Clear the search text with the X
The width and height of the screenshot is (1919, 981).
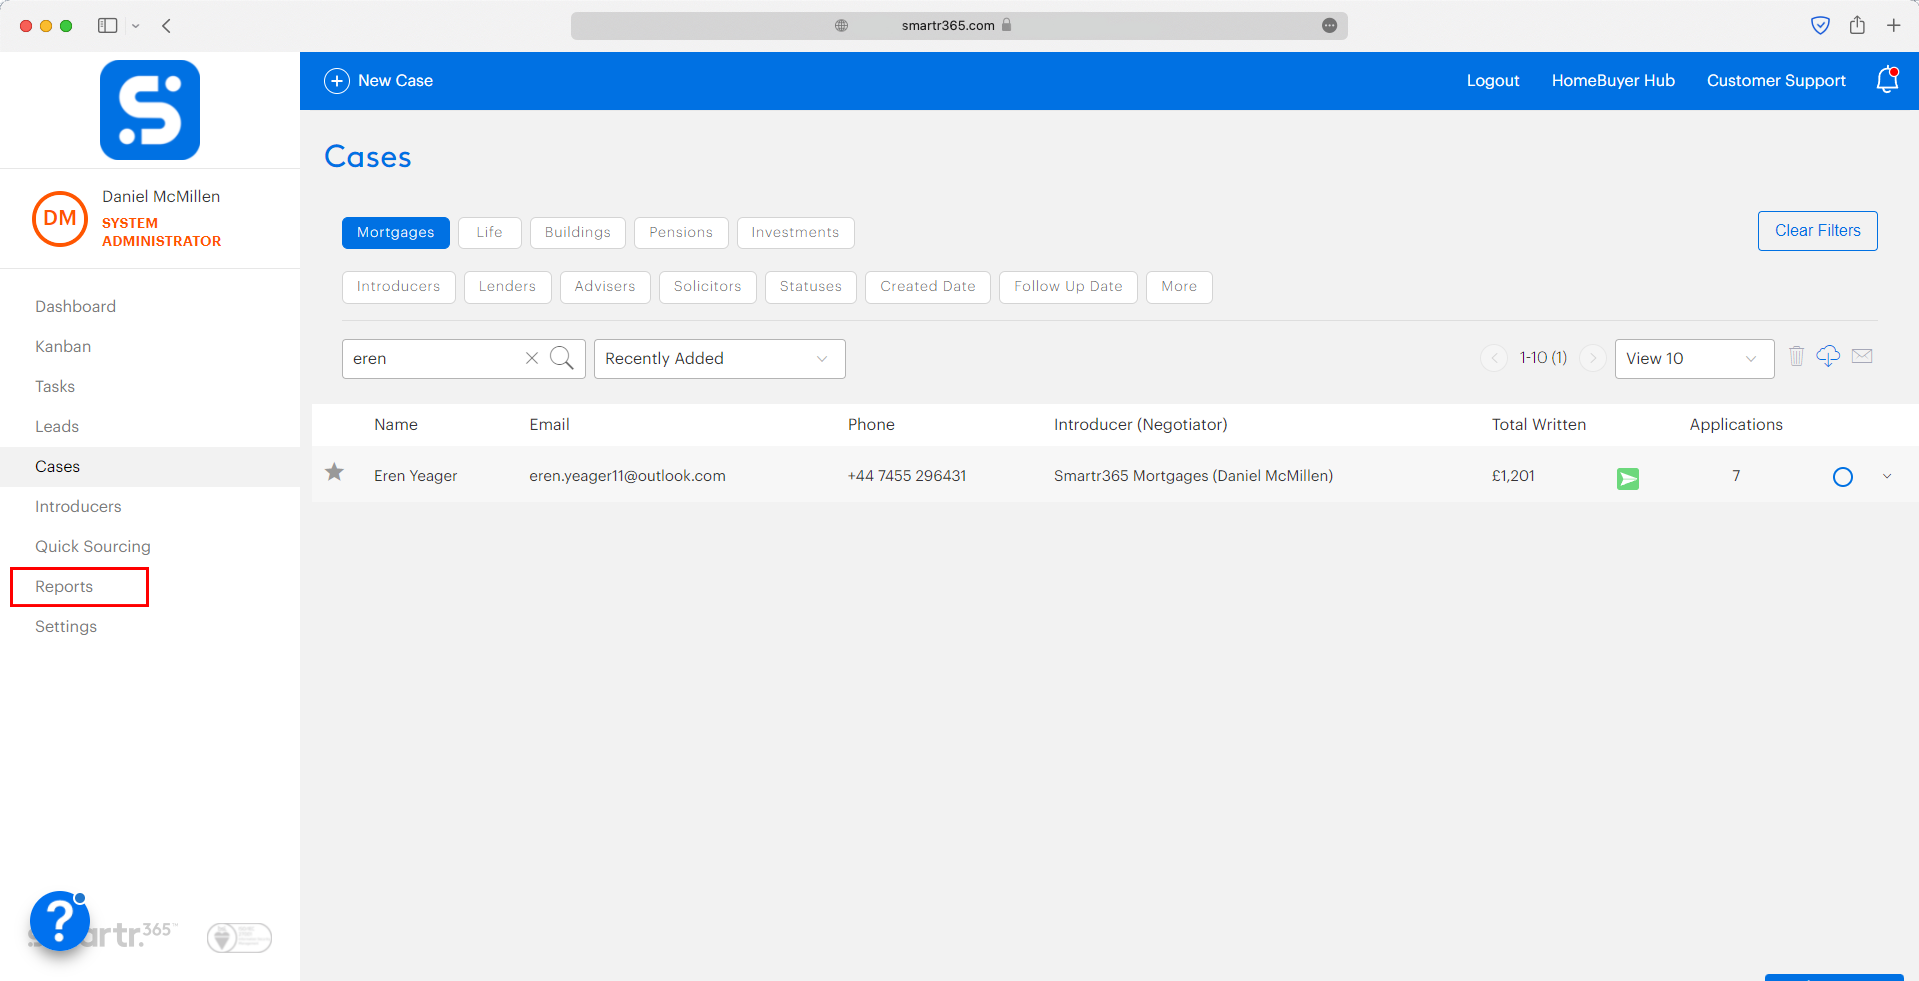[532, 358]
